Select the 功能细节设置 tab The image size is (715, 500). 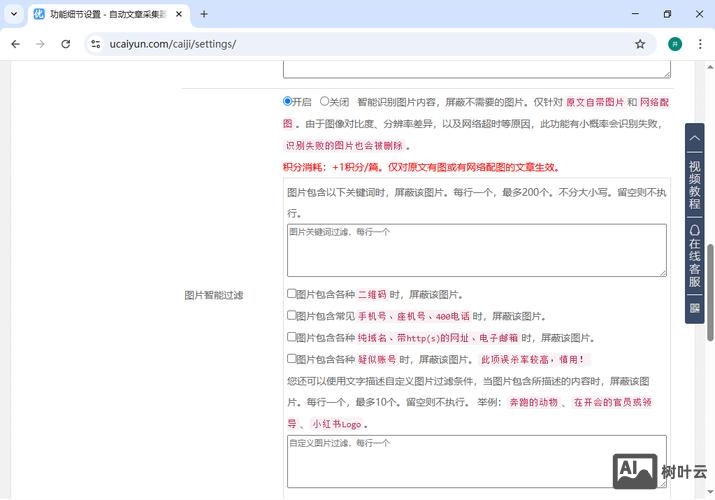108,14
